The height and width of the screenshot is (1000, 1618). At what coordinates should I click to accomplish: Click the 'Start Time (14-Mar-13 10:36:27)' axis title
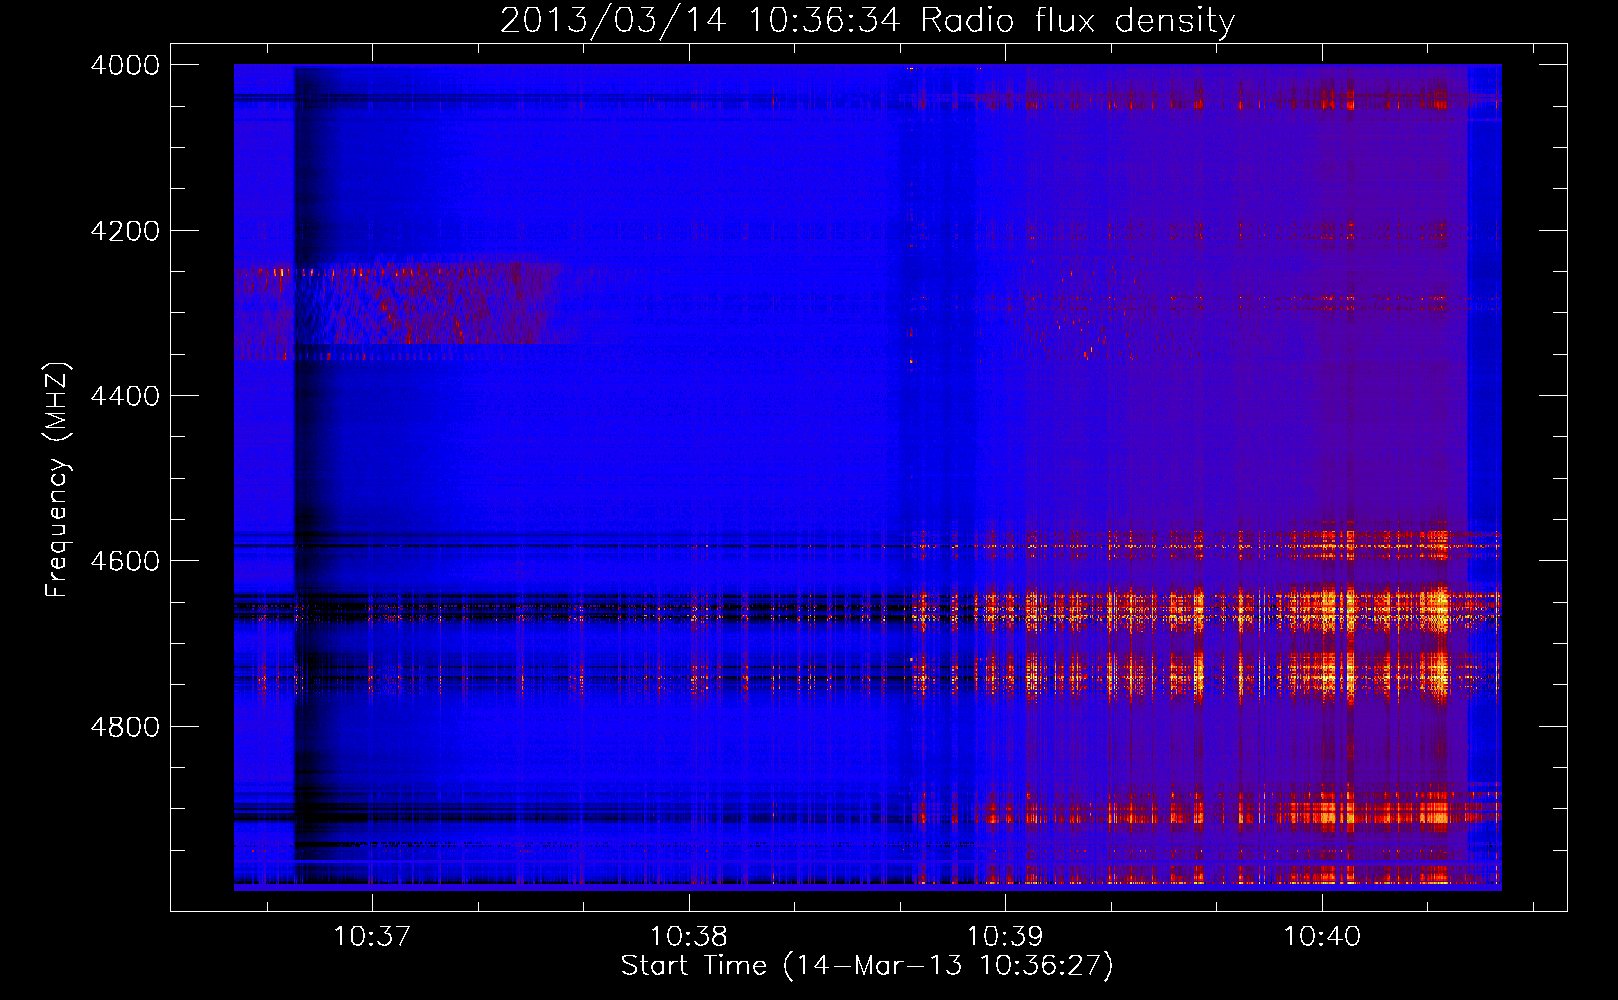pyautogui.click(x=867, y=966)
